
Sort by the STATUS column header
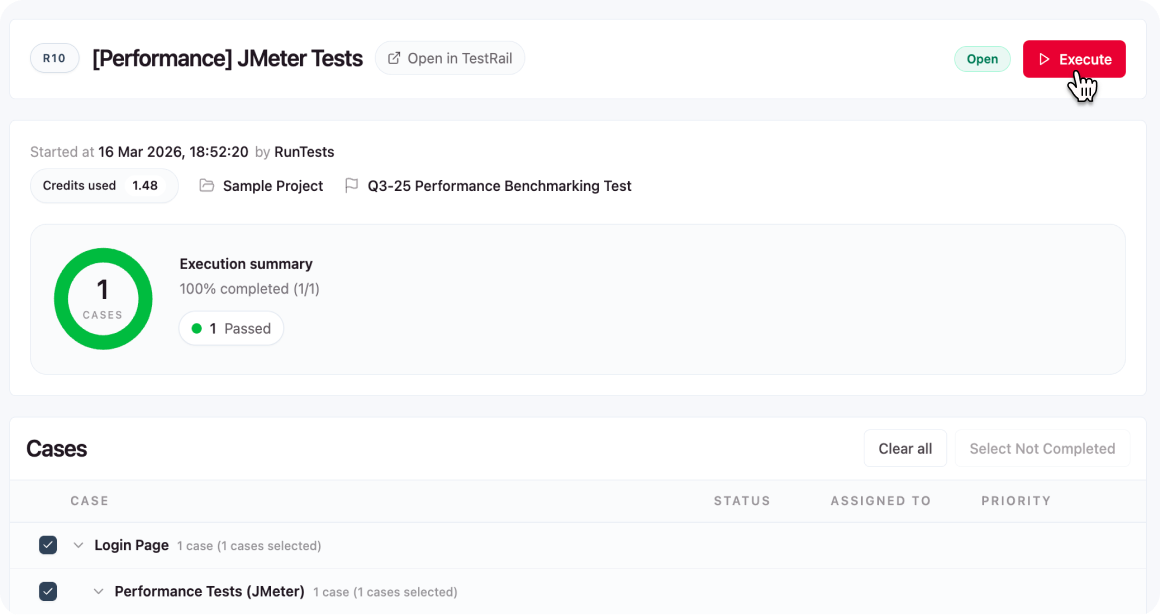742,501
